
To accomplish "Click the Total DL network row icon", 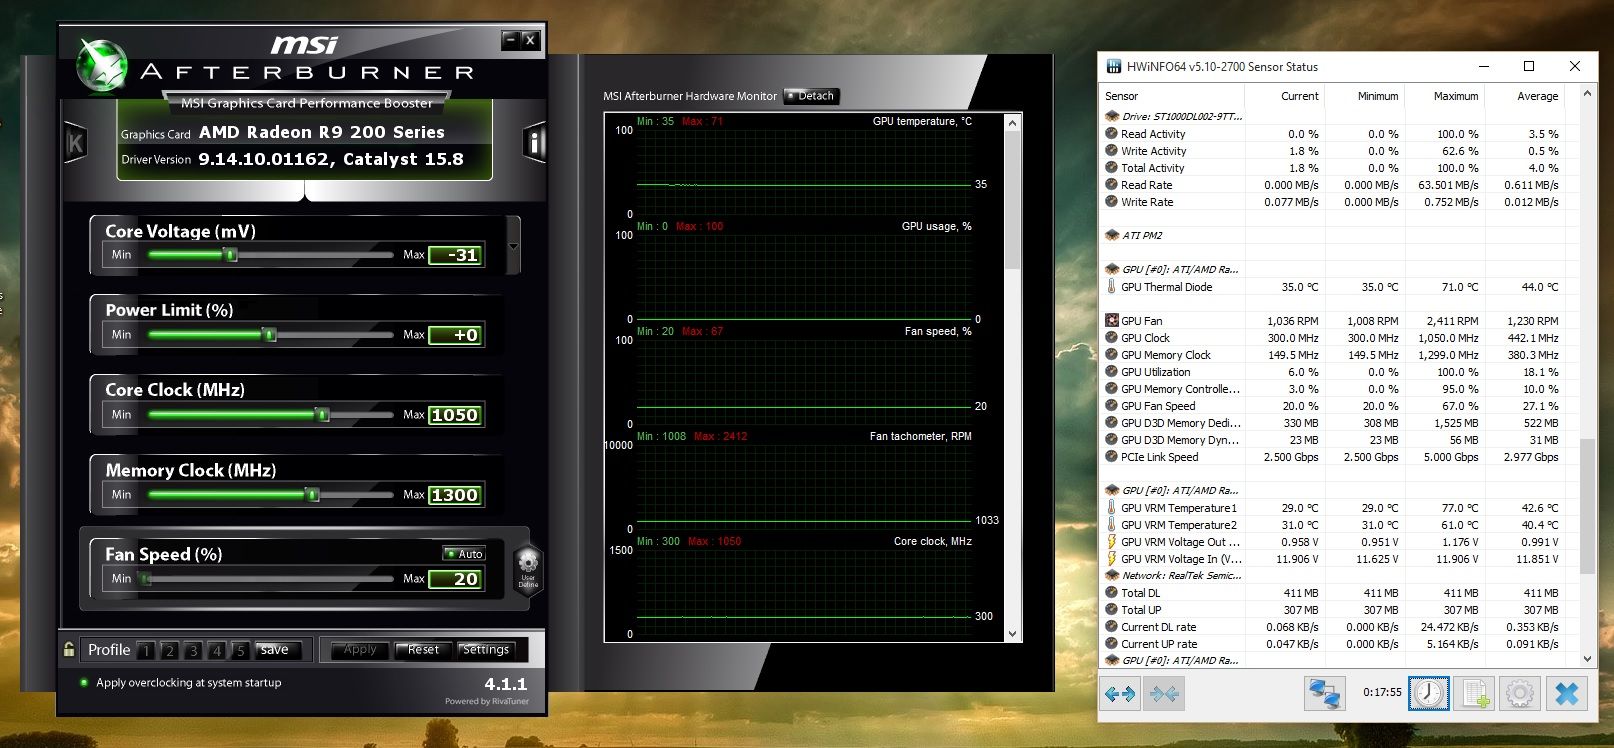I will 1111,593.
